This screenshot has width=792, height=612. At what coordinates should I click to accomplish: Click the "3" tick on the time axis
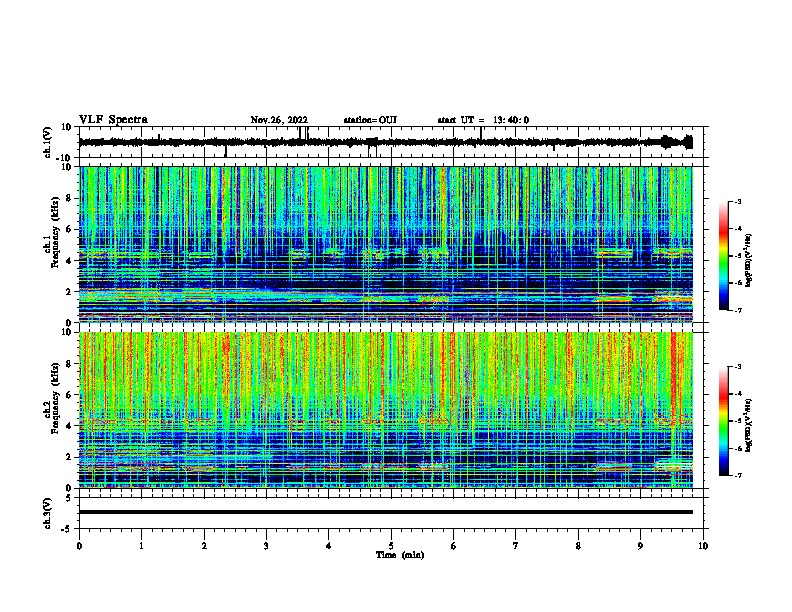point(266,546)
